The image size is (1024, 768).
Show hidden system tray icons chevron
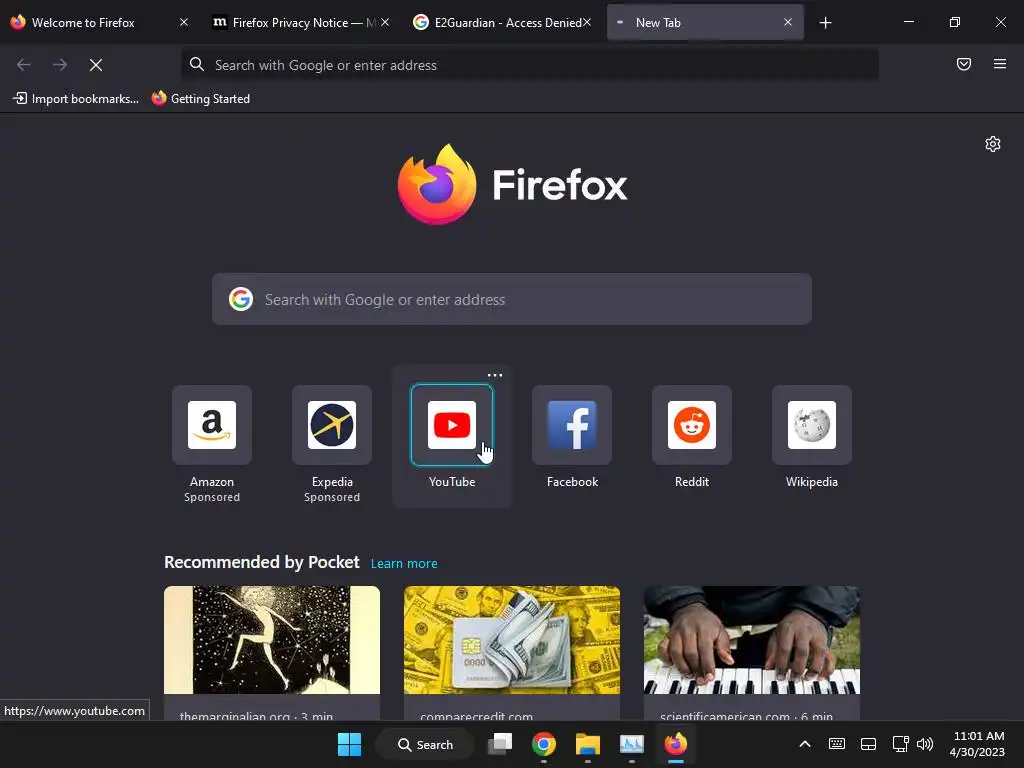coord(805,744)
